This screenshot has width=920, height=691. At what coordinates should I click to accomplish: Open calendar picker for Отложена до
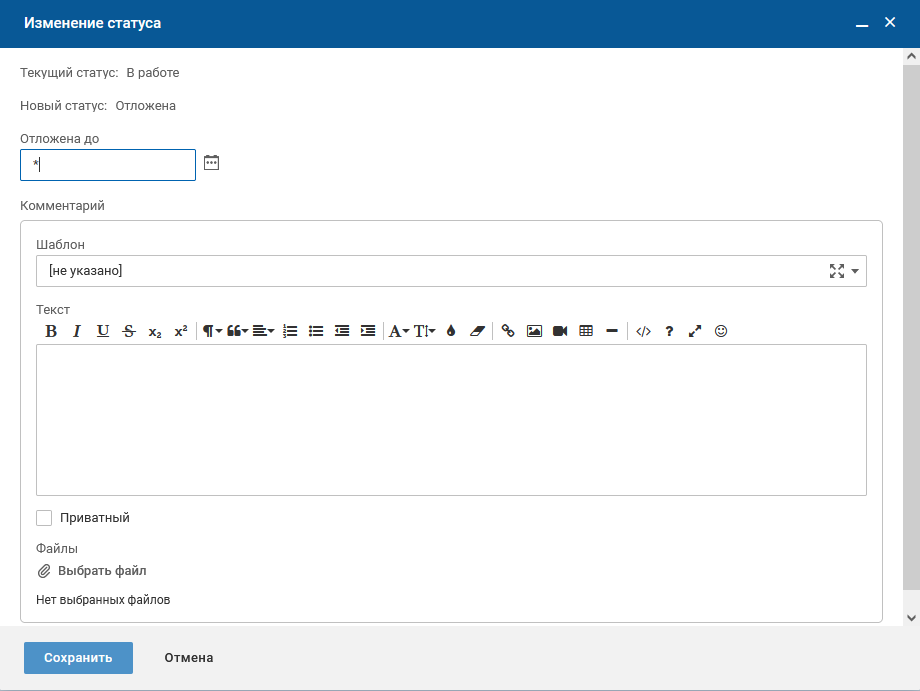click(211, 162)
